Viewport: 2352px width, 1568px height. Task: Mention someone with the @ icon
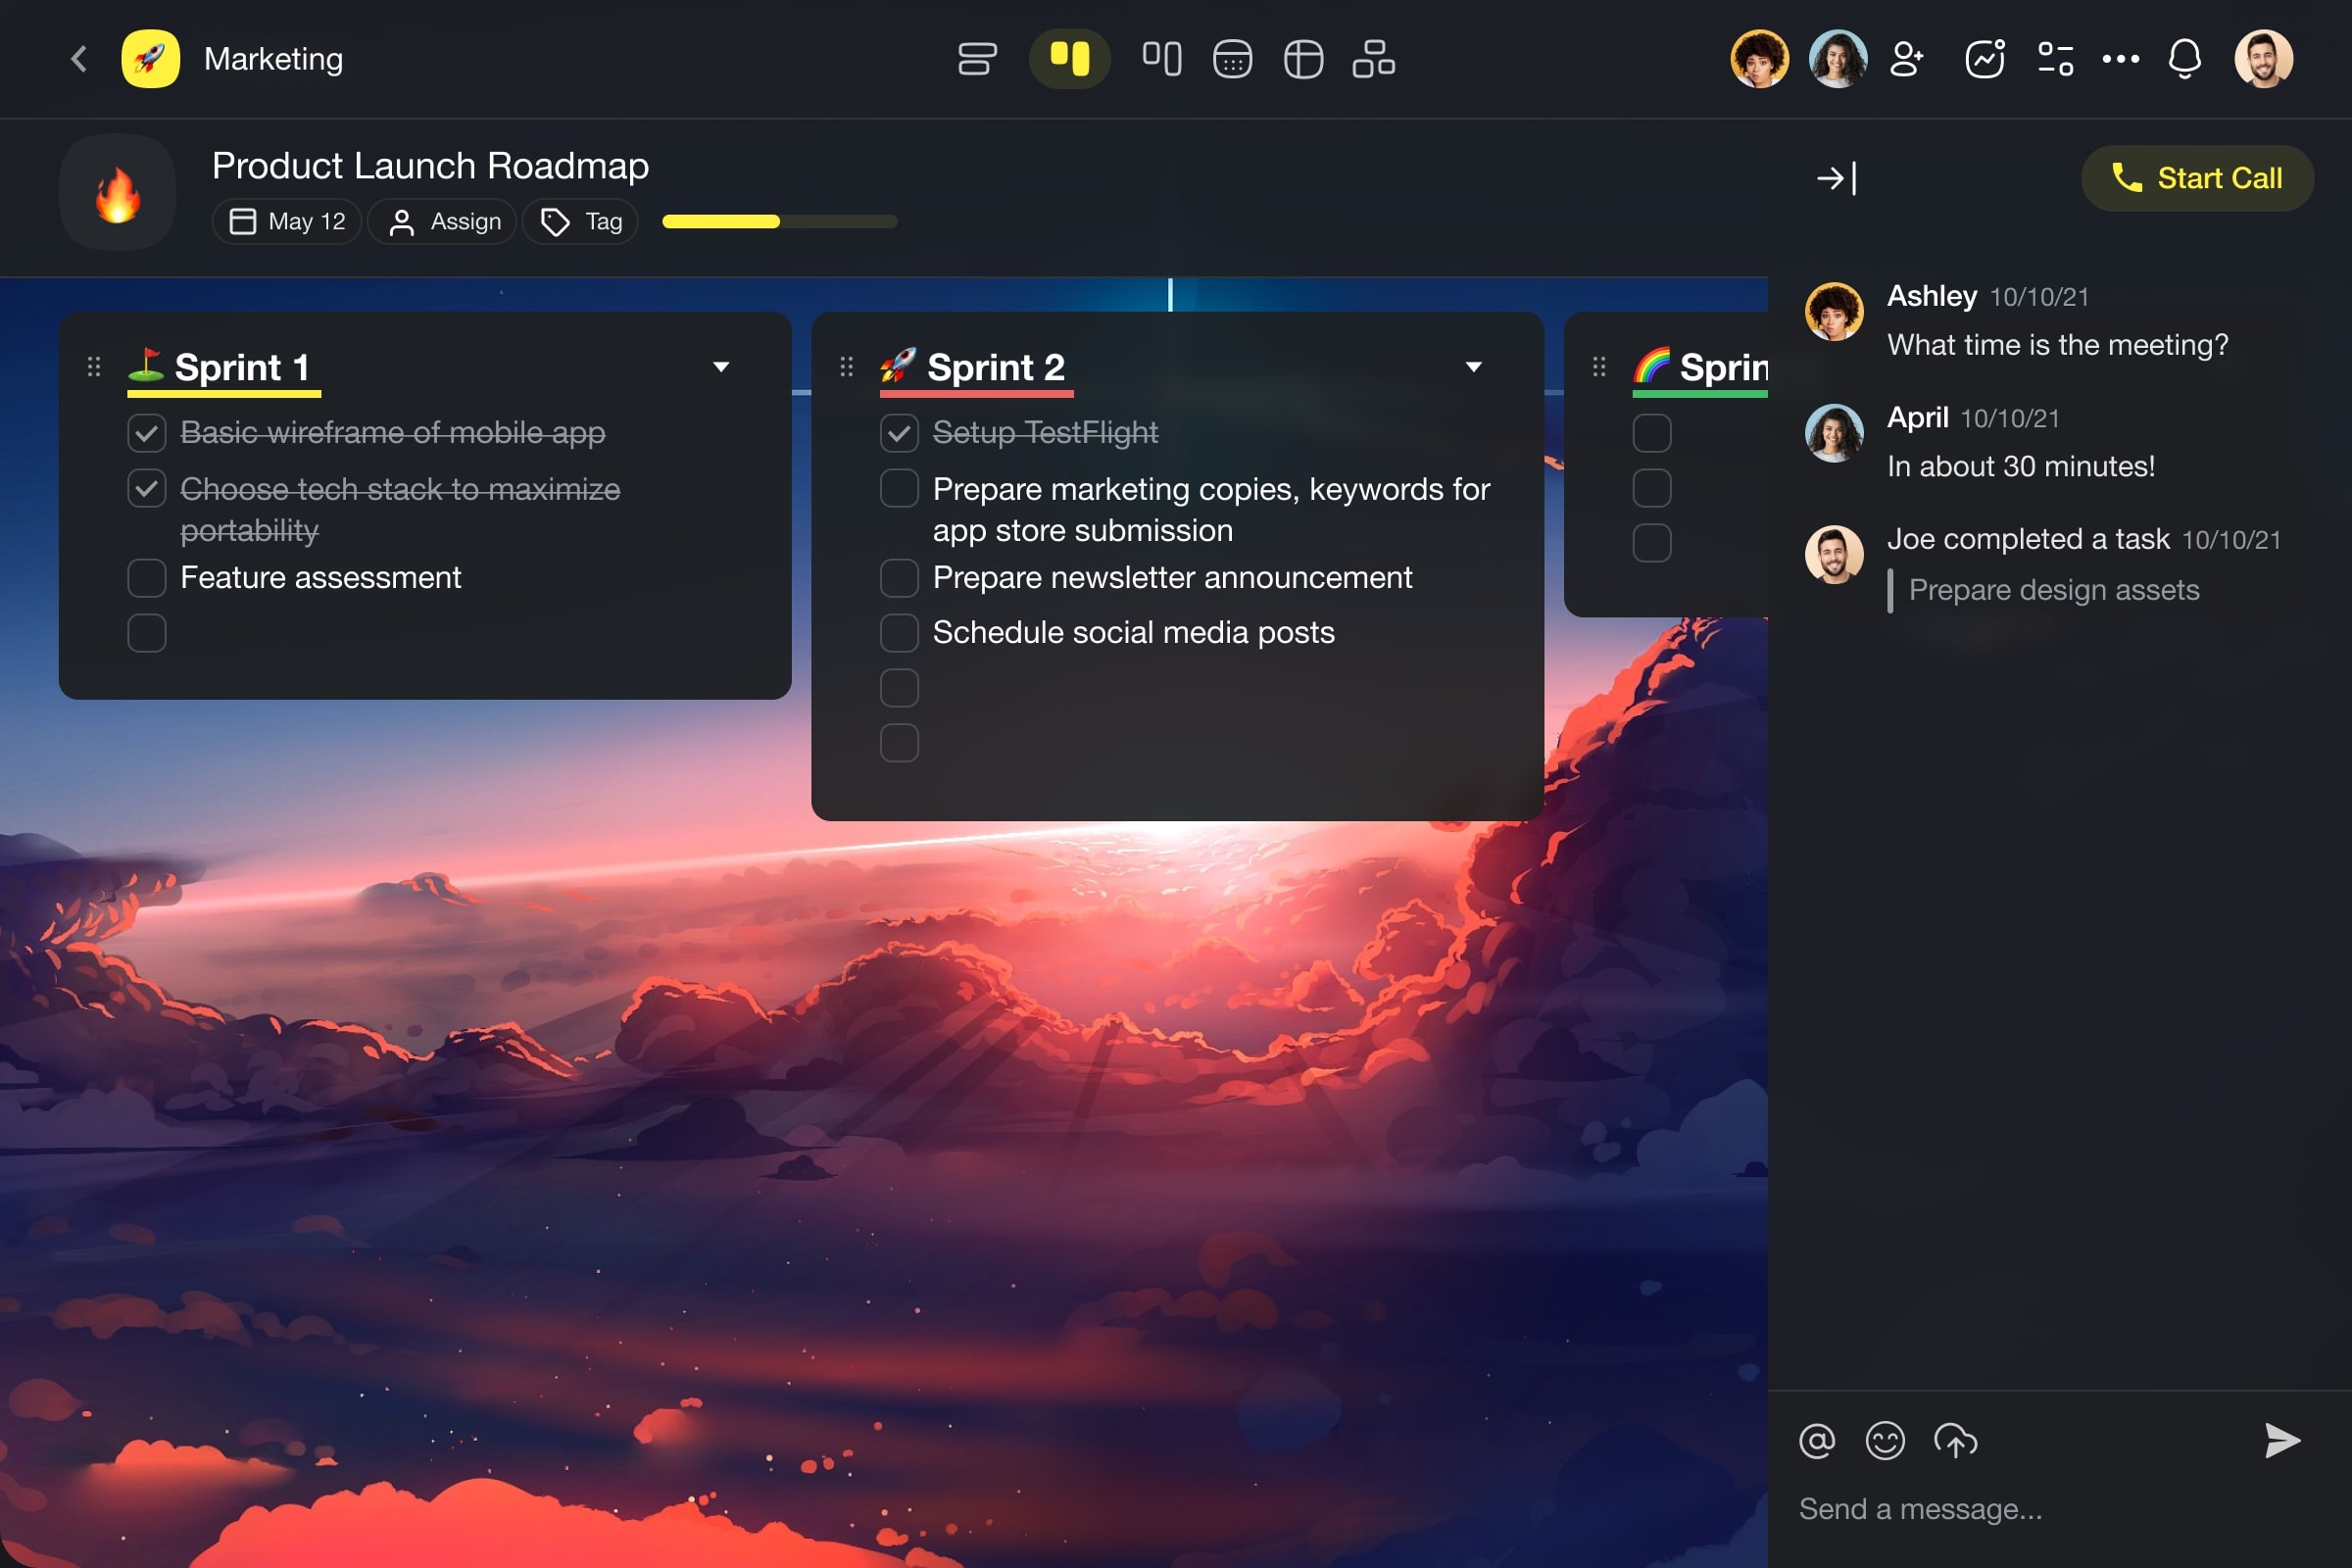click(x=1817, y=1440)
